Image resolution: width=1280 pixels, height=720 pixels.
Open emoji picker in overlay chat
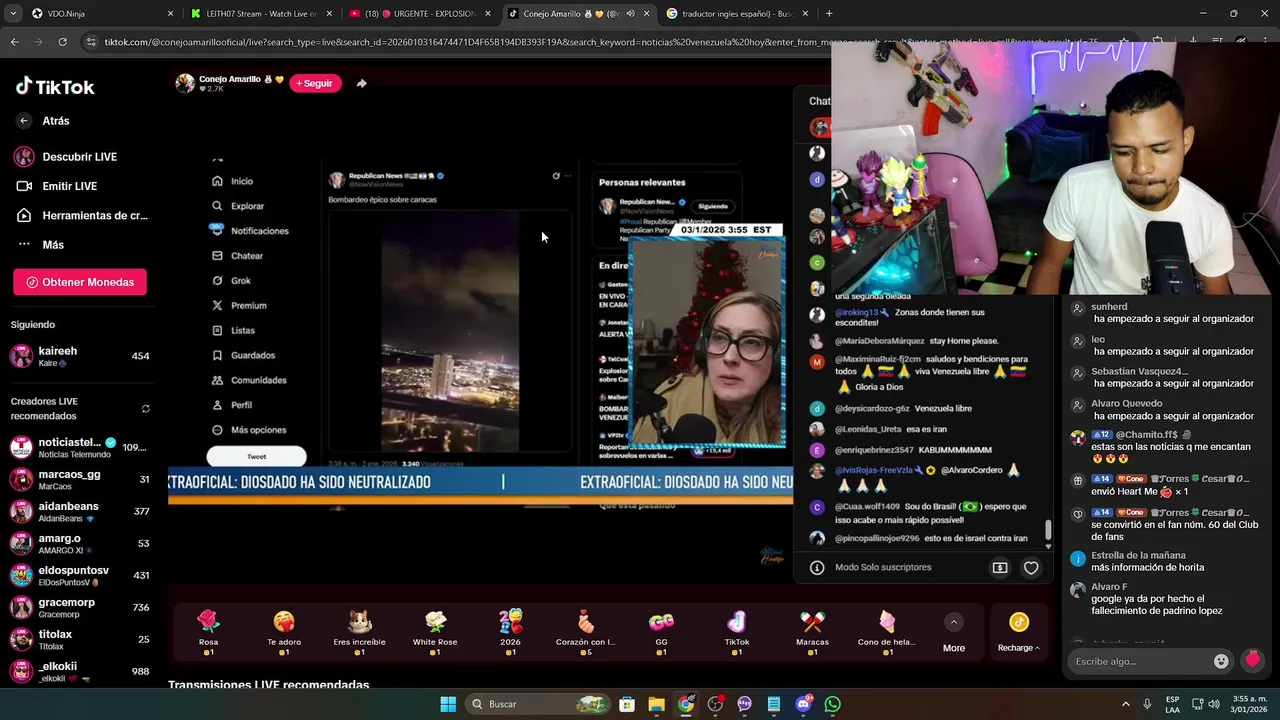tap(1221, 661)
